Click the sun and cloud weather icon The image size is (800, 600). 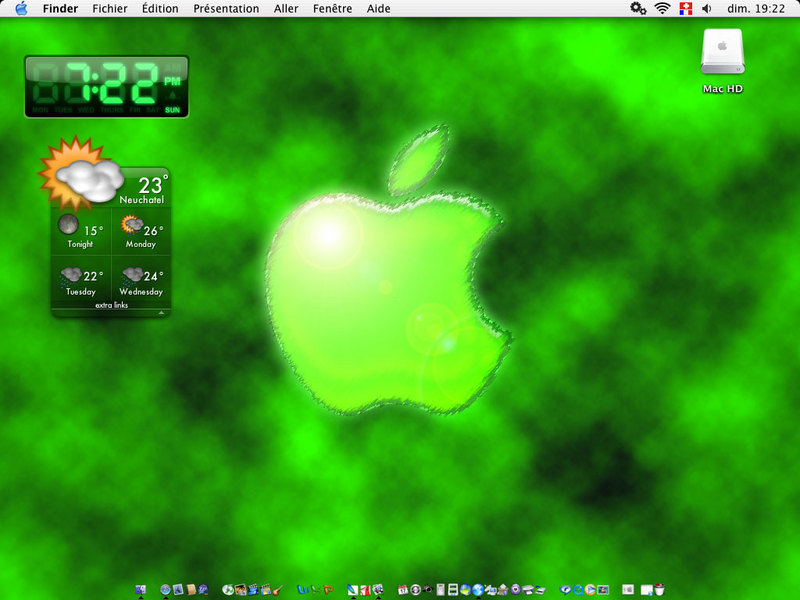tap(81, 173)
